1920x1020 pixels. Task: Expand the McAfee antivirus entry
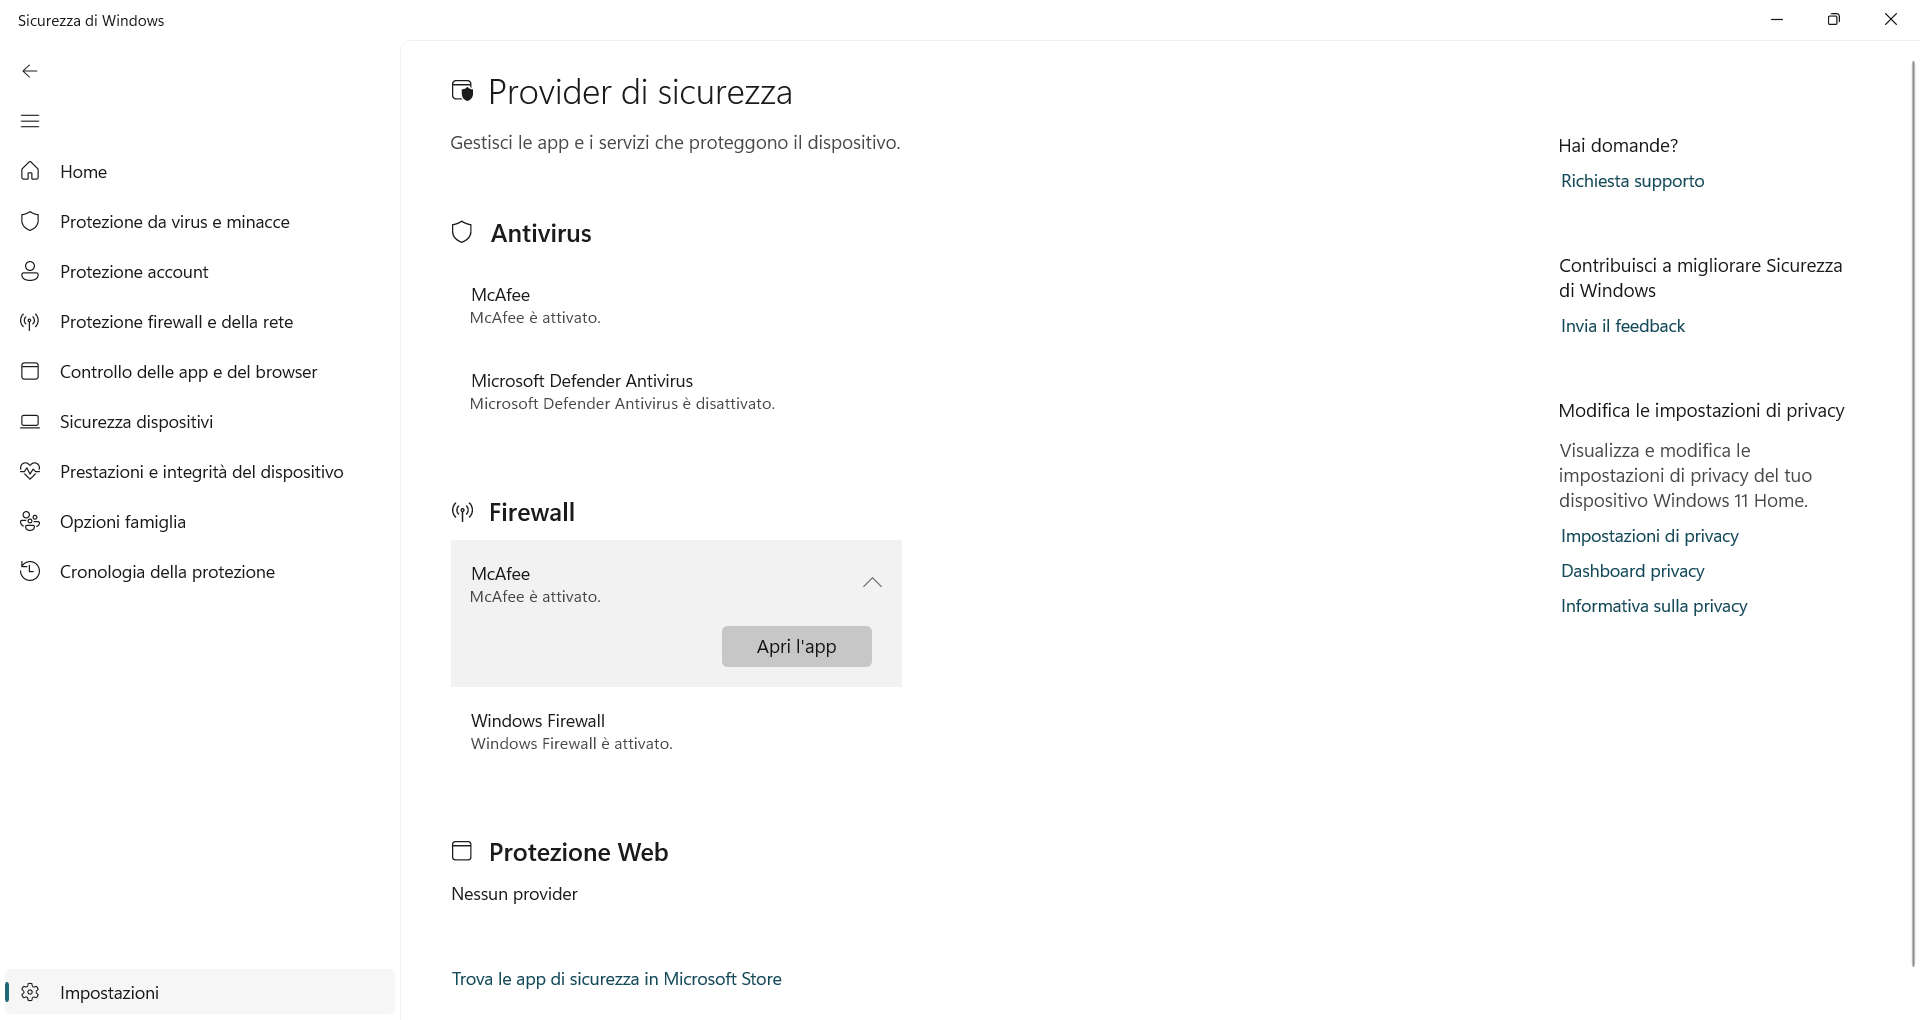point(676,306)
